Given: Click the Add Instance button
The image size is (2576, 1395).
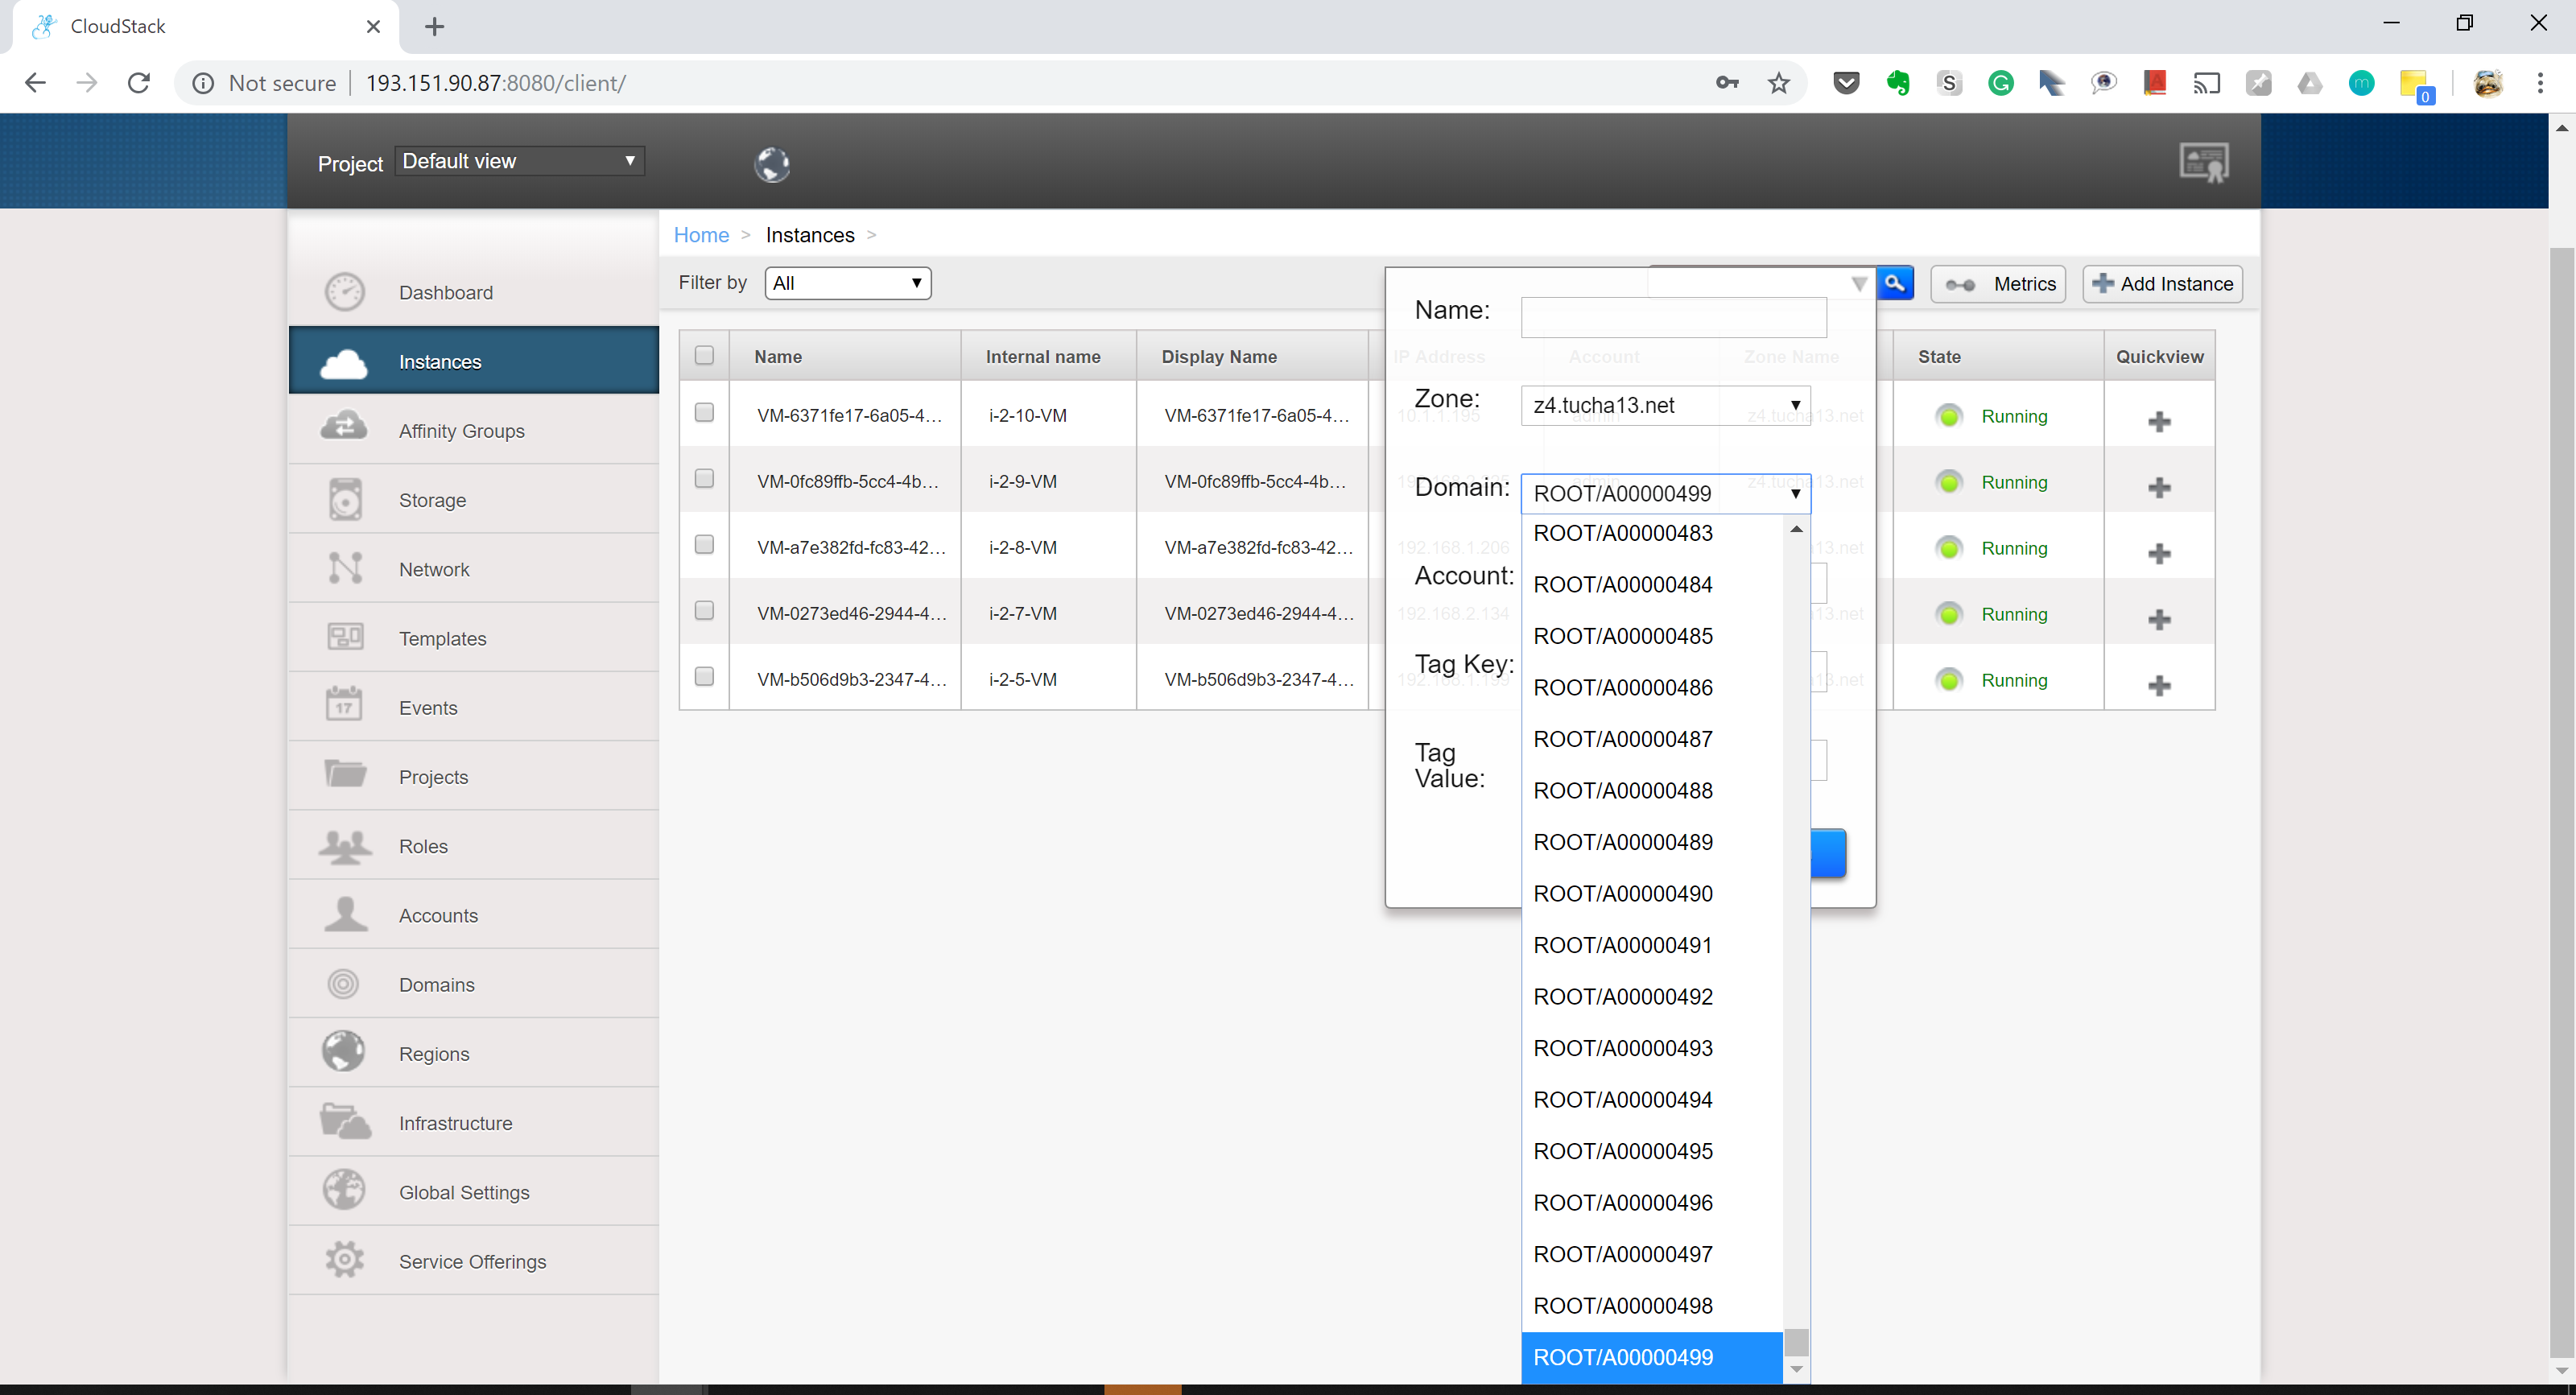Looking at the screenshot, I should pos(2162,284).
